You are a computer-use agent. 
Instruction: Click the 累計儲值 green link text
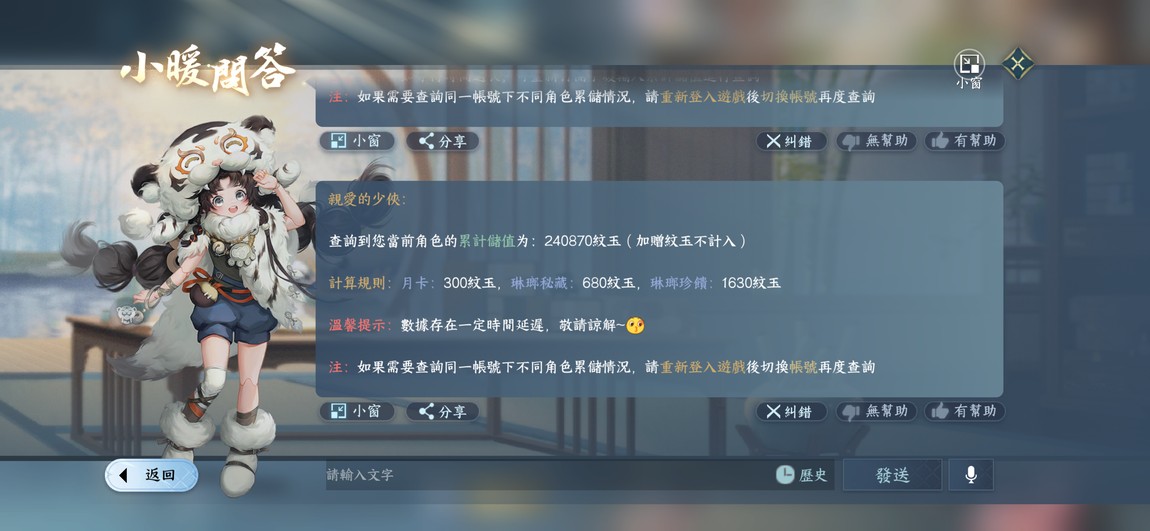coord(486,241)
